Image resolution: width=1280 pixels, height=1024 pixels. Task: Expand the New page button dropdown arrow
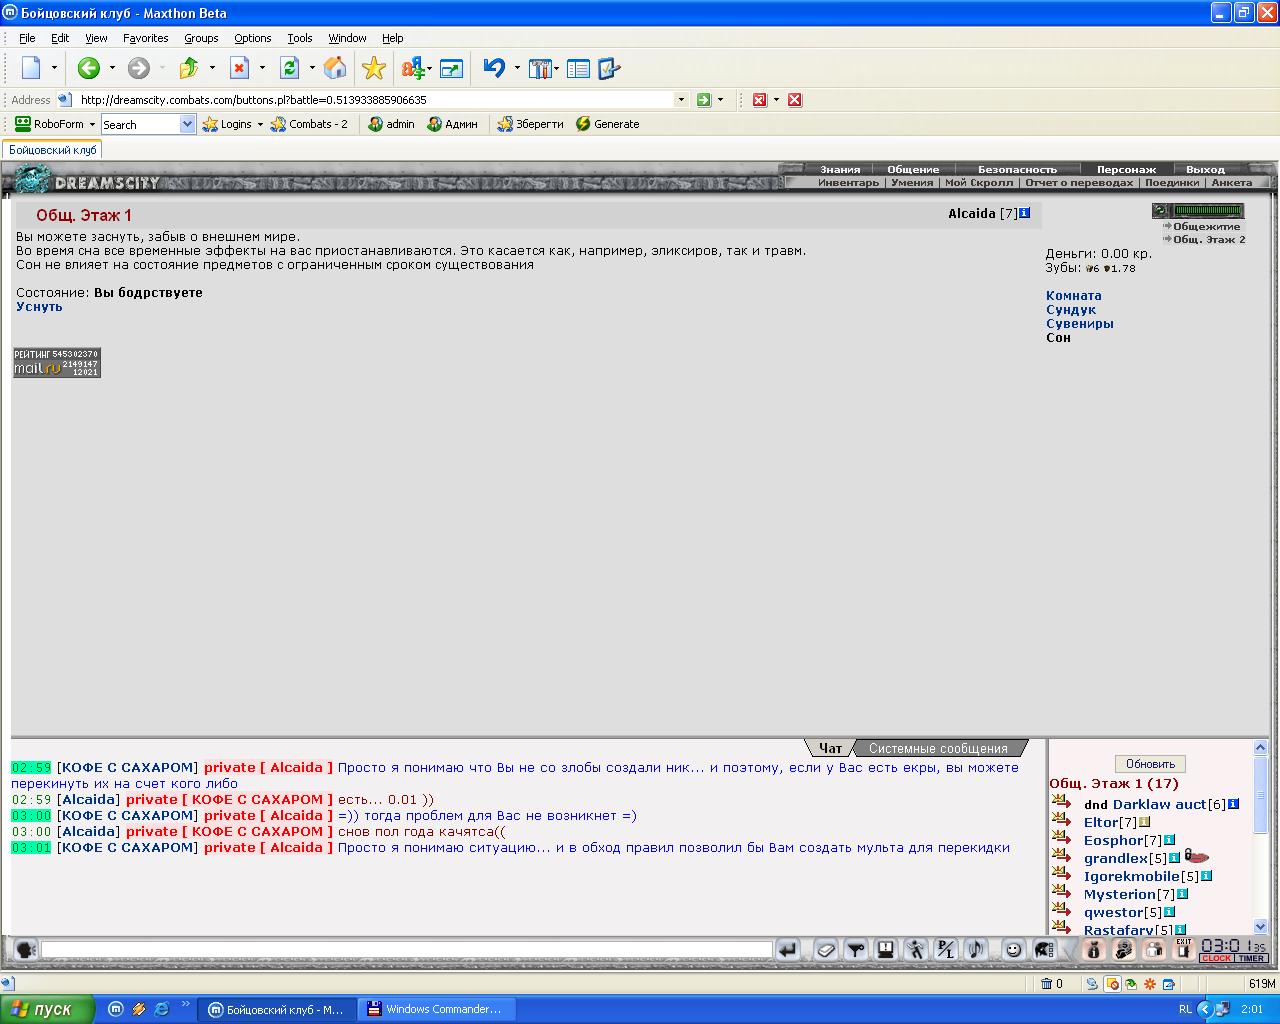point(54,68)
